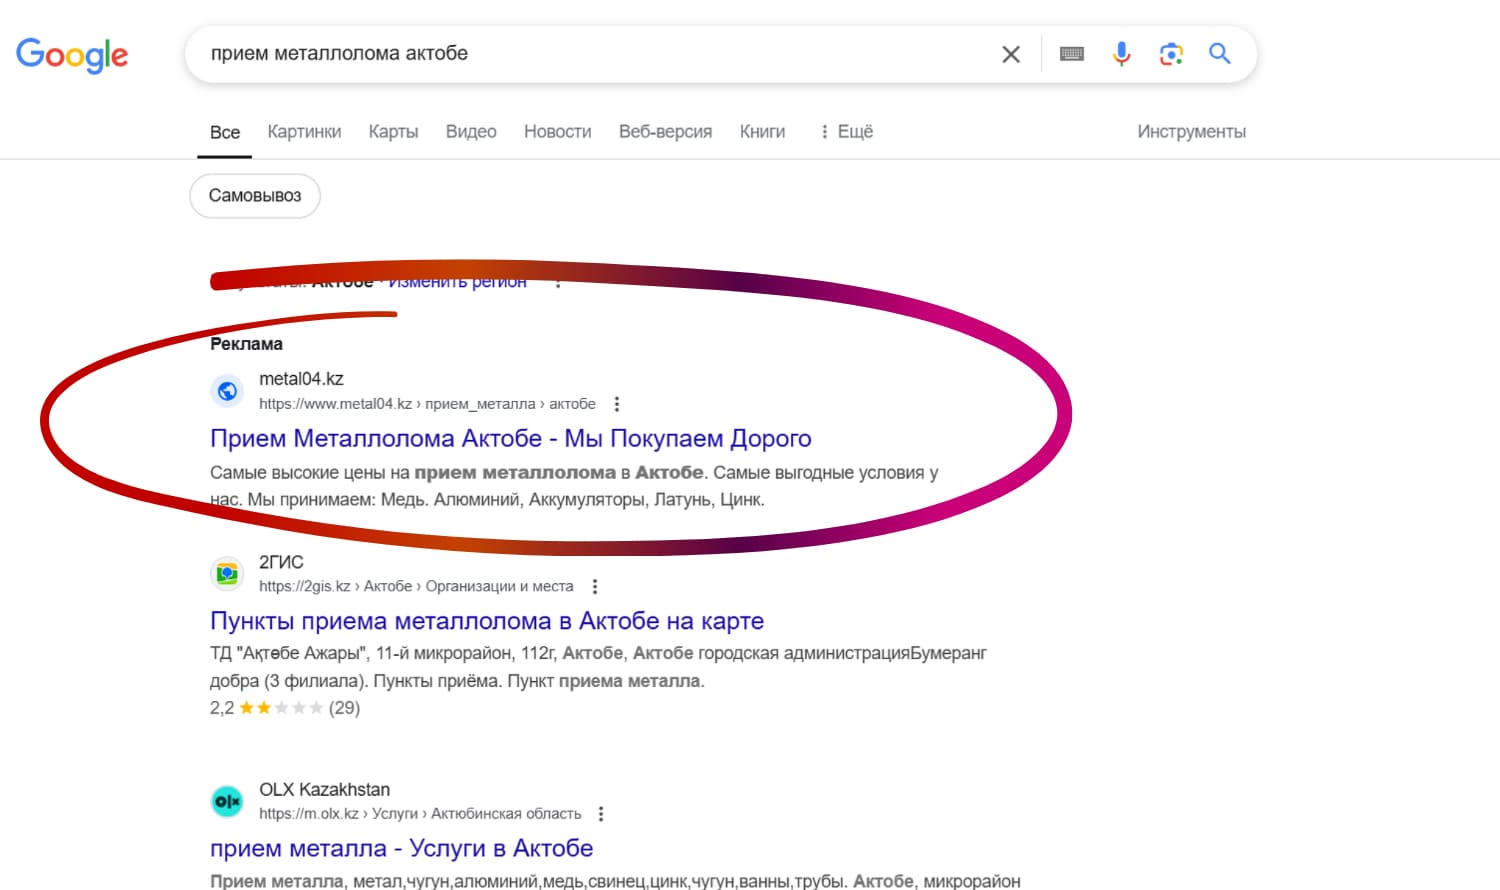Open Прием Металлолома Актобе ad link
Screen dimensions: 1500x890
pos(510,439)
